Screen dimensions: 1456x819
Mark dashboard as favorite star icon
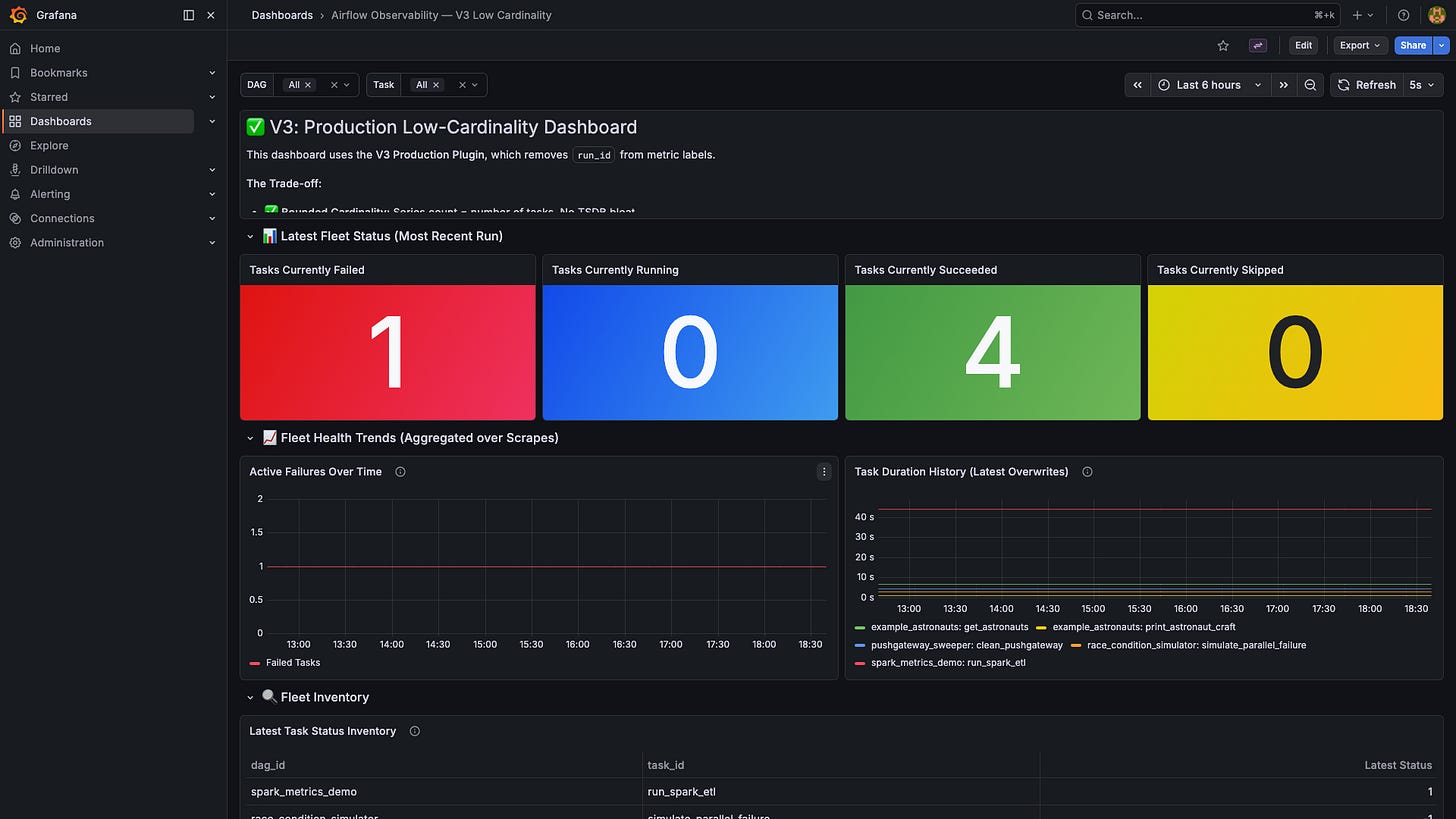pos(1223,45)
